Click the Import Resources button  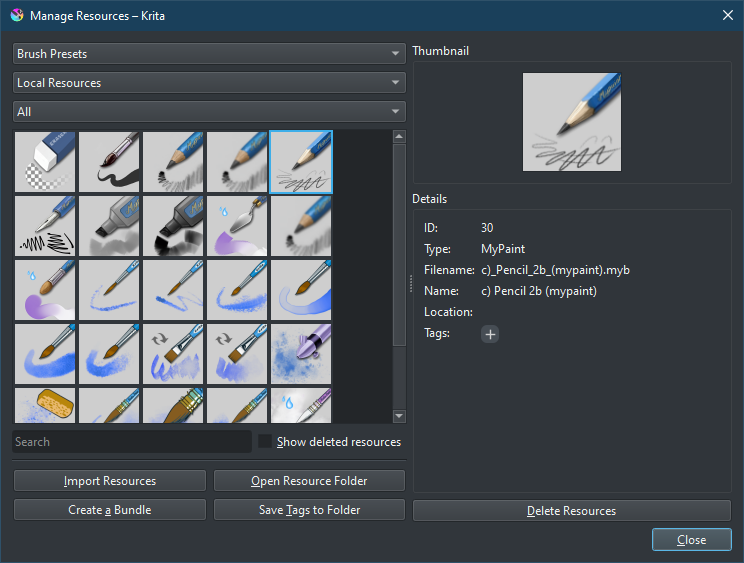tap(110, 481)
